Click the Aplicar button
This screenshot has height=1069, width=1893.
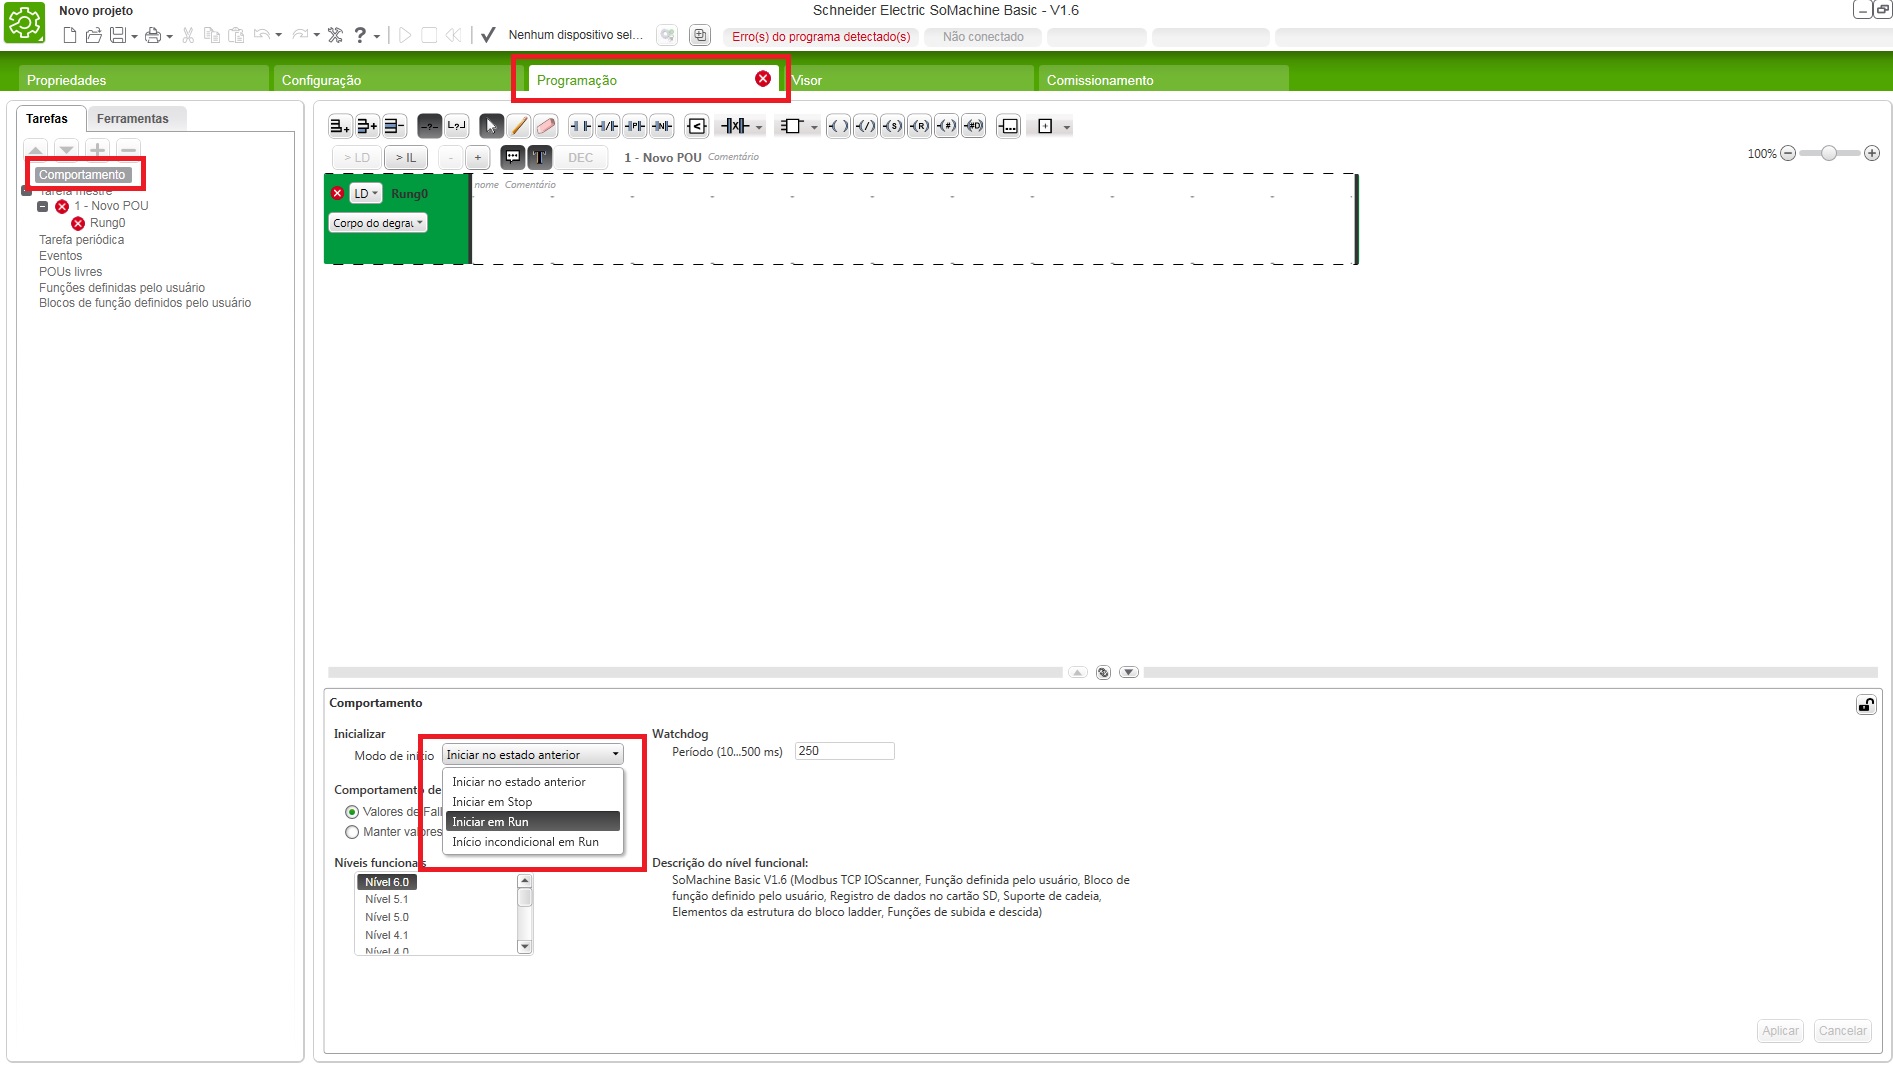pos(1780,1031)
